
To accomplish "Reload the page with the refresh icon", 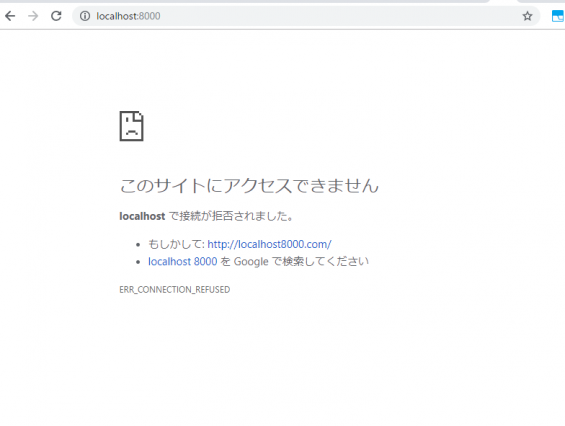I will pos(56,16).
